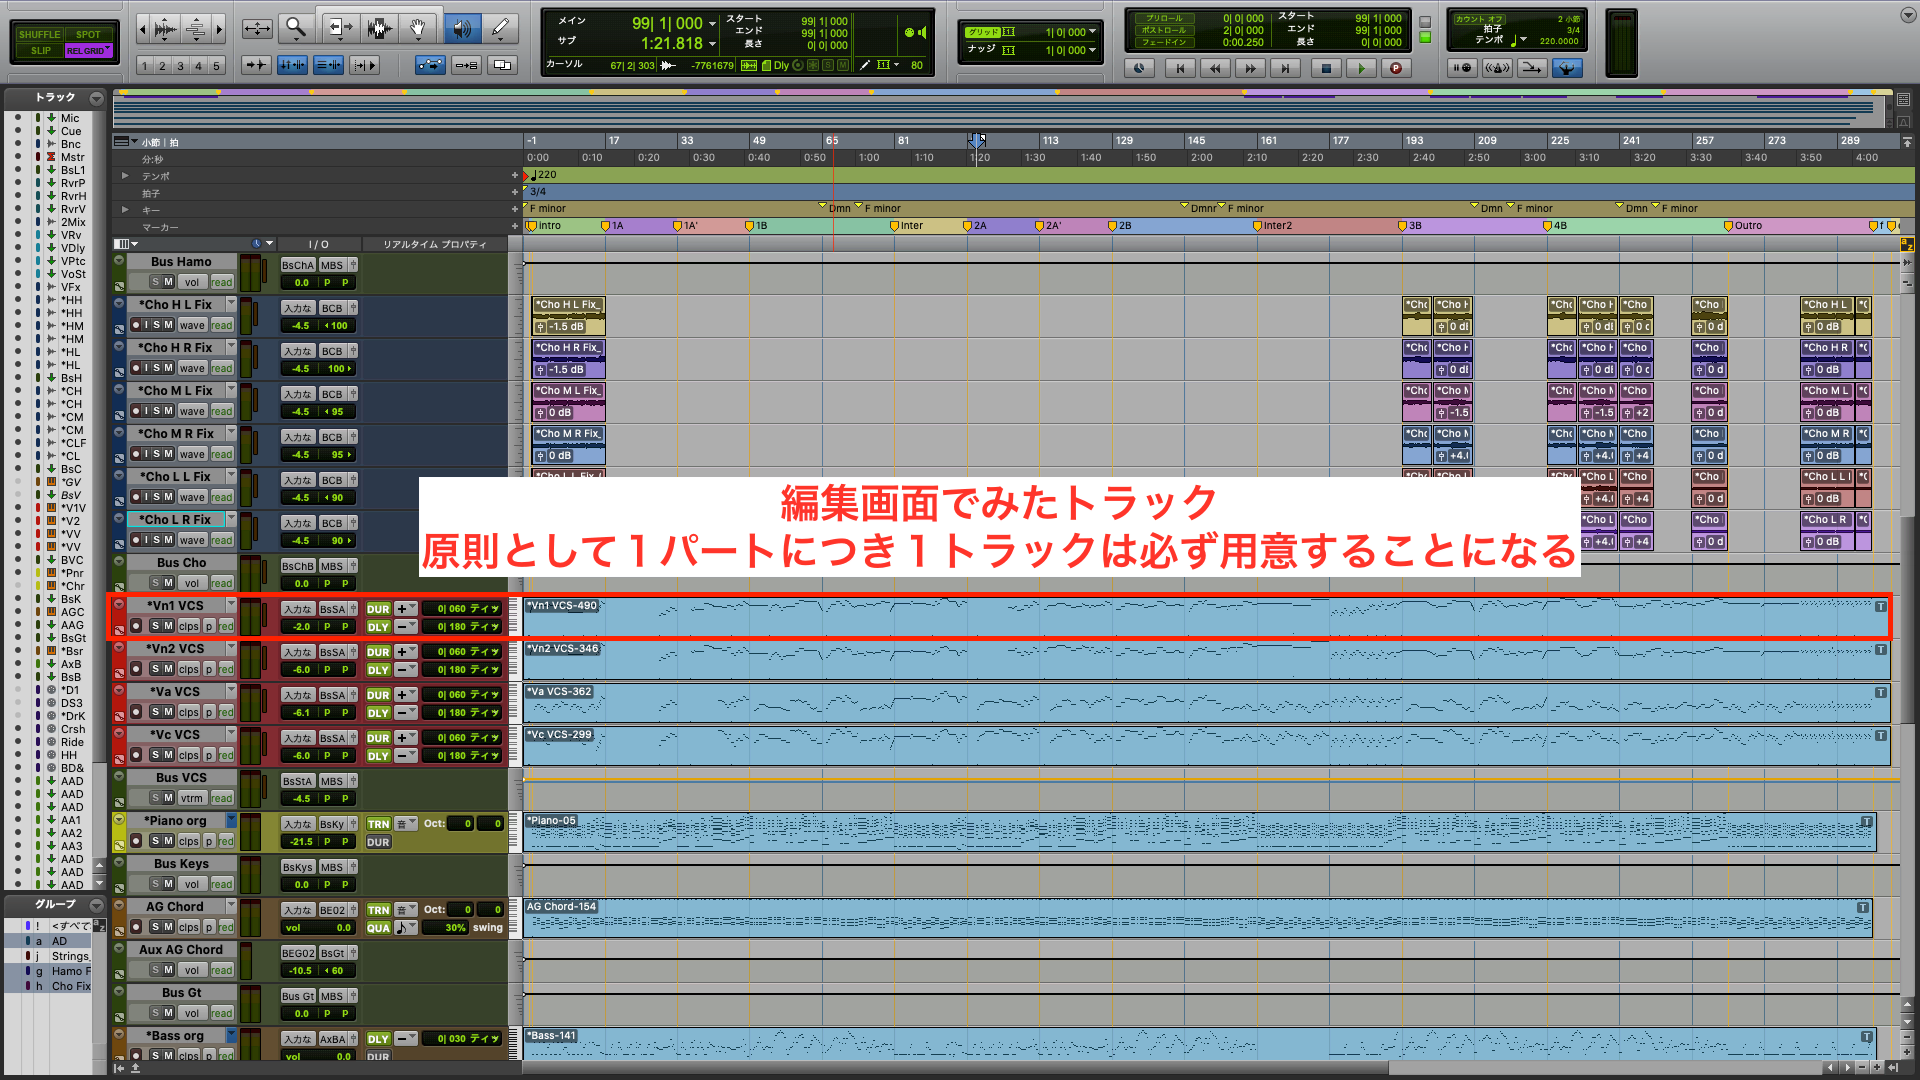The width and height of the screenshot is (1920, 1080).
Task: Mute the *Cho H L Fix track
Action: 169,325
